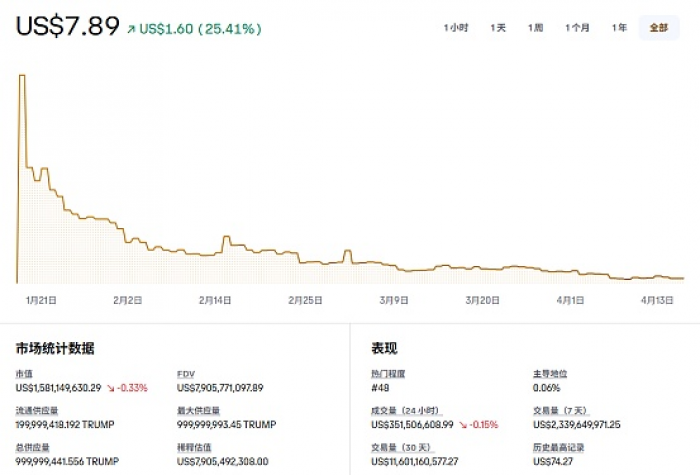This screenshot has height=475, width=700.
Task: Choose the 1周 chart range
Action: tap(536, 28)
